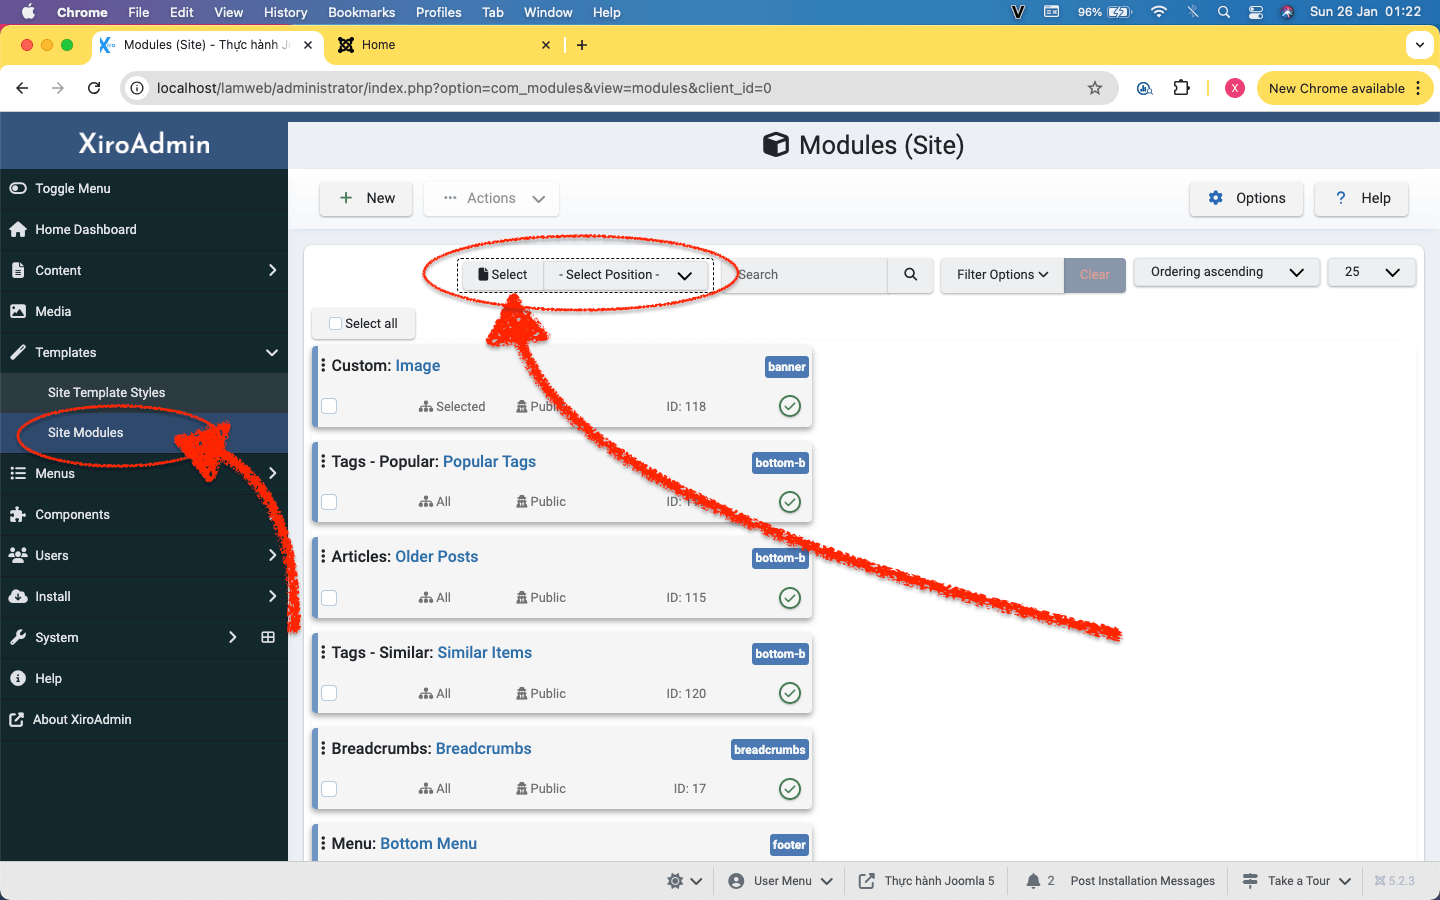Toggle published status of Custom Image module
The image size is (1440, 900).
click(790, 406)
